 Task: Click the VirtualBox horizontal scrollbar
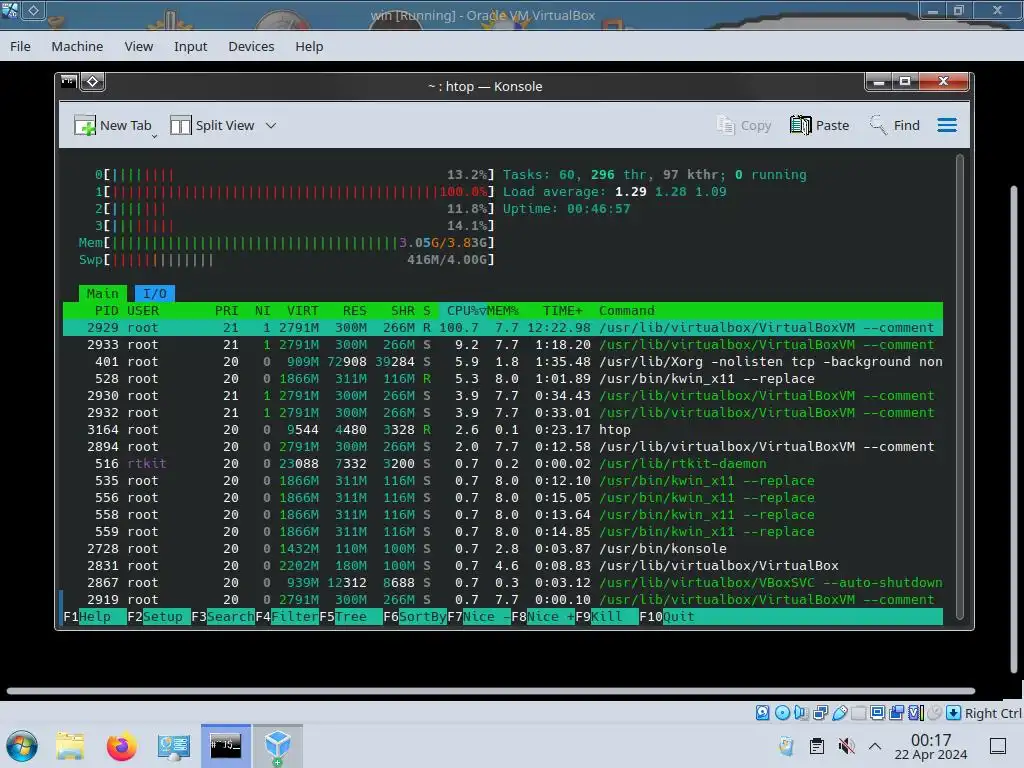[x=490, y=690]
